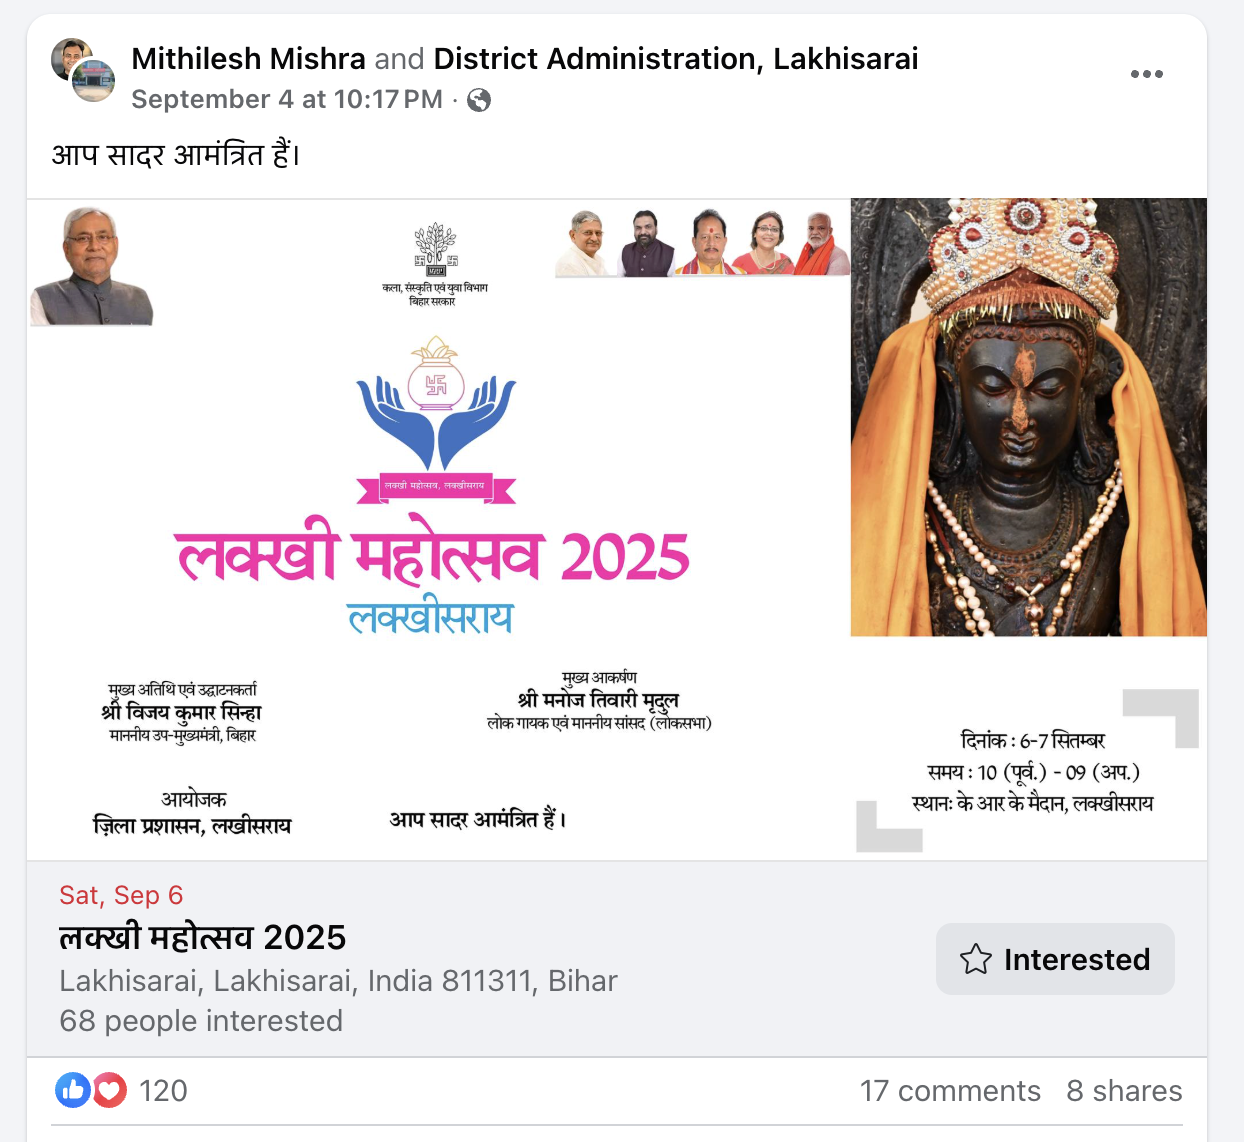This screenshot has height=1142, width=1244.
Task: View the 8 shares list
Action: point(1124,1091)
